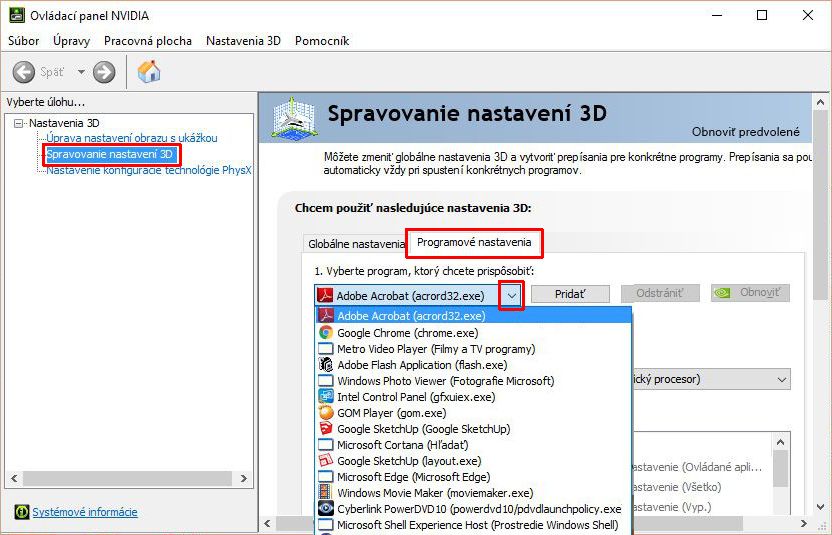Select GOM Player (gom.exe) entry
This screenshot has height=535, width=832.
[474, 412]
